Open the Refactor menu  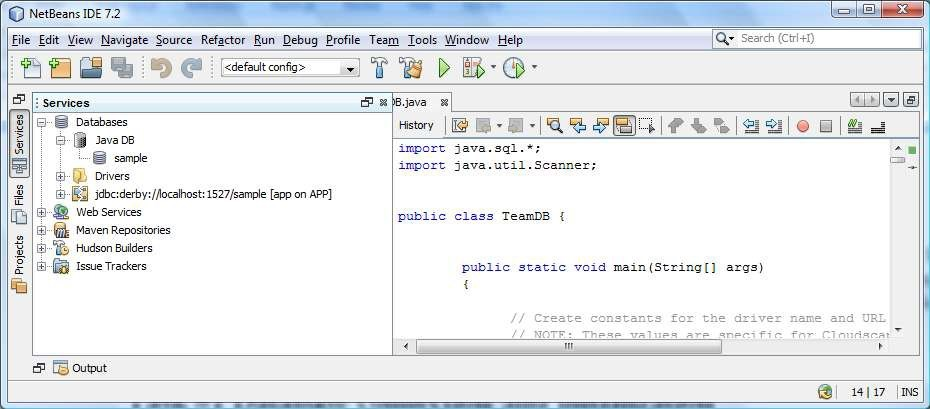[223, 40]
